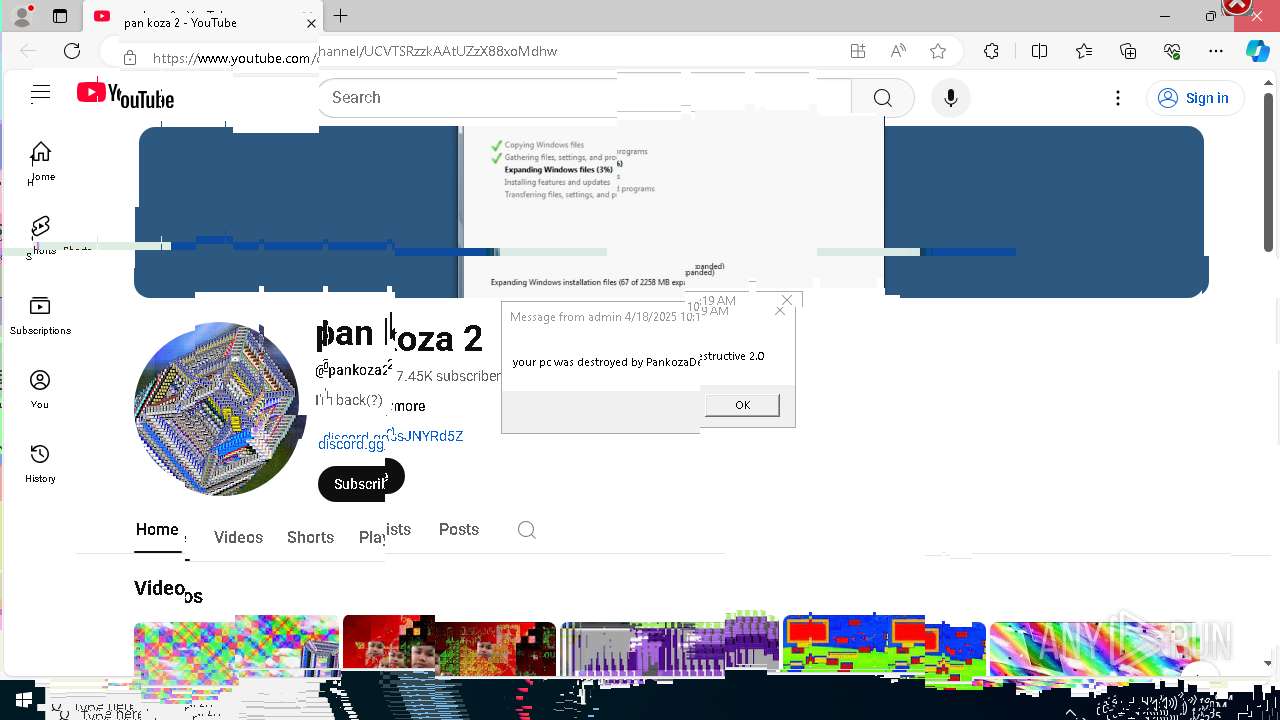The image size is (1280, 720).
Task: Select the channel Home tab
Action: pos(157,530)
